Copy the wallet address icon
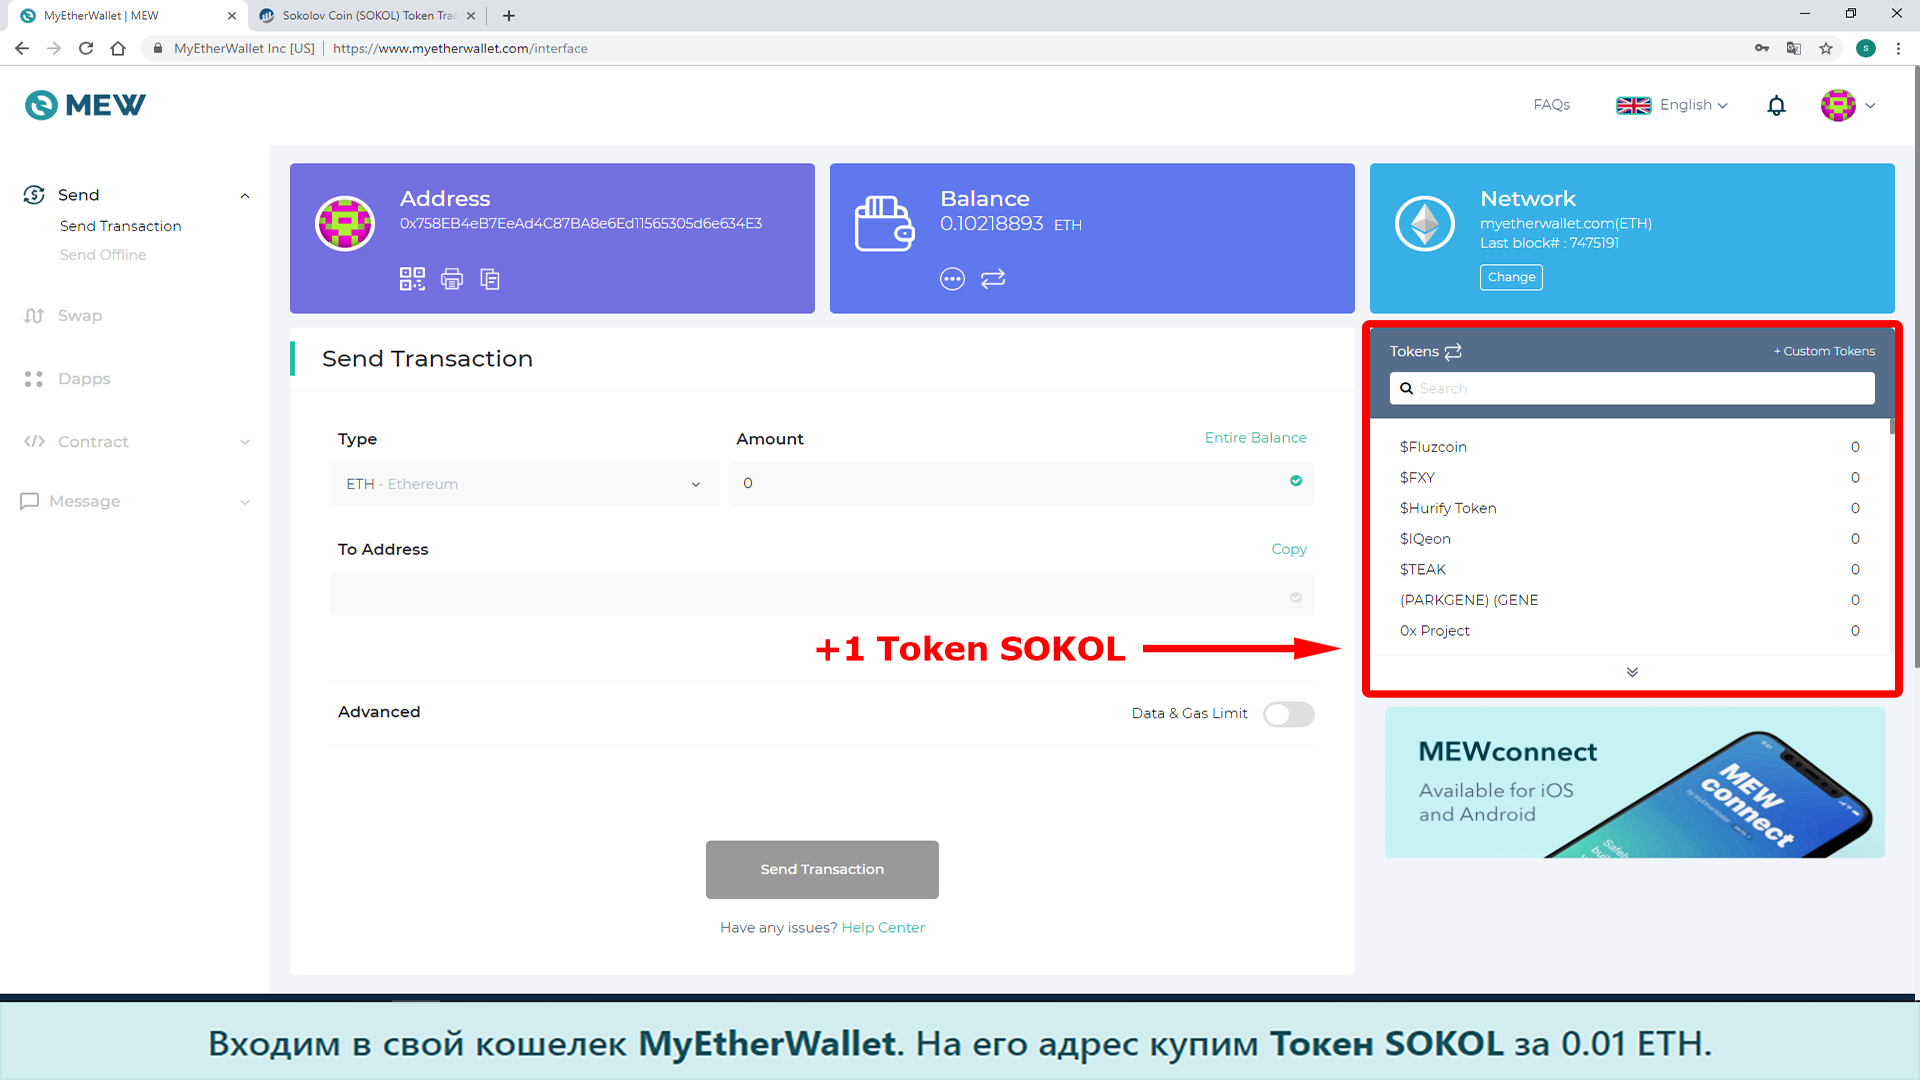This screenshot has height=1080, width=1920. click(490, 279)
